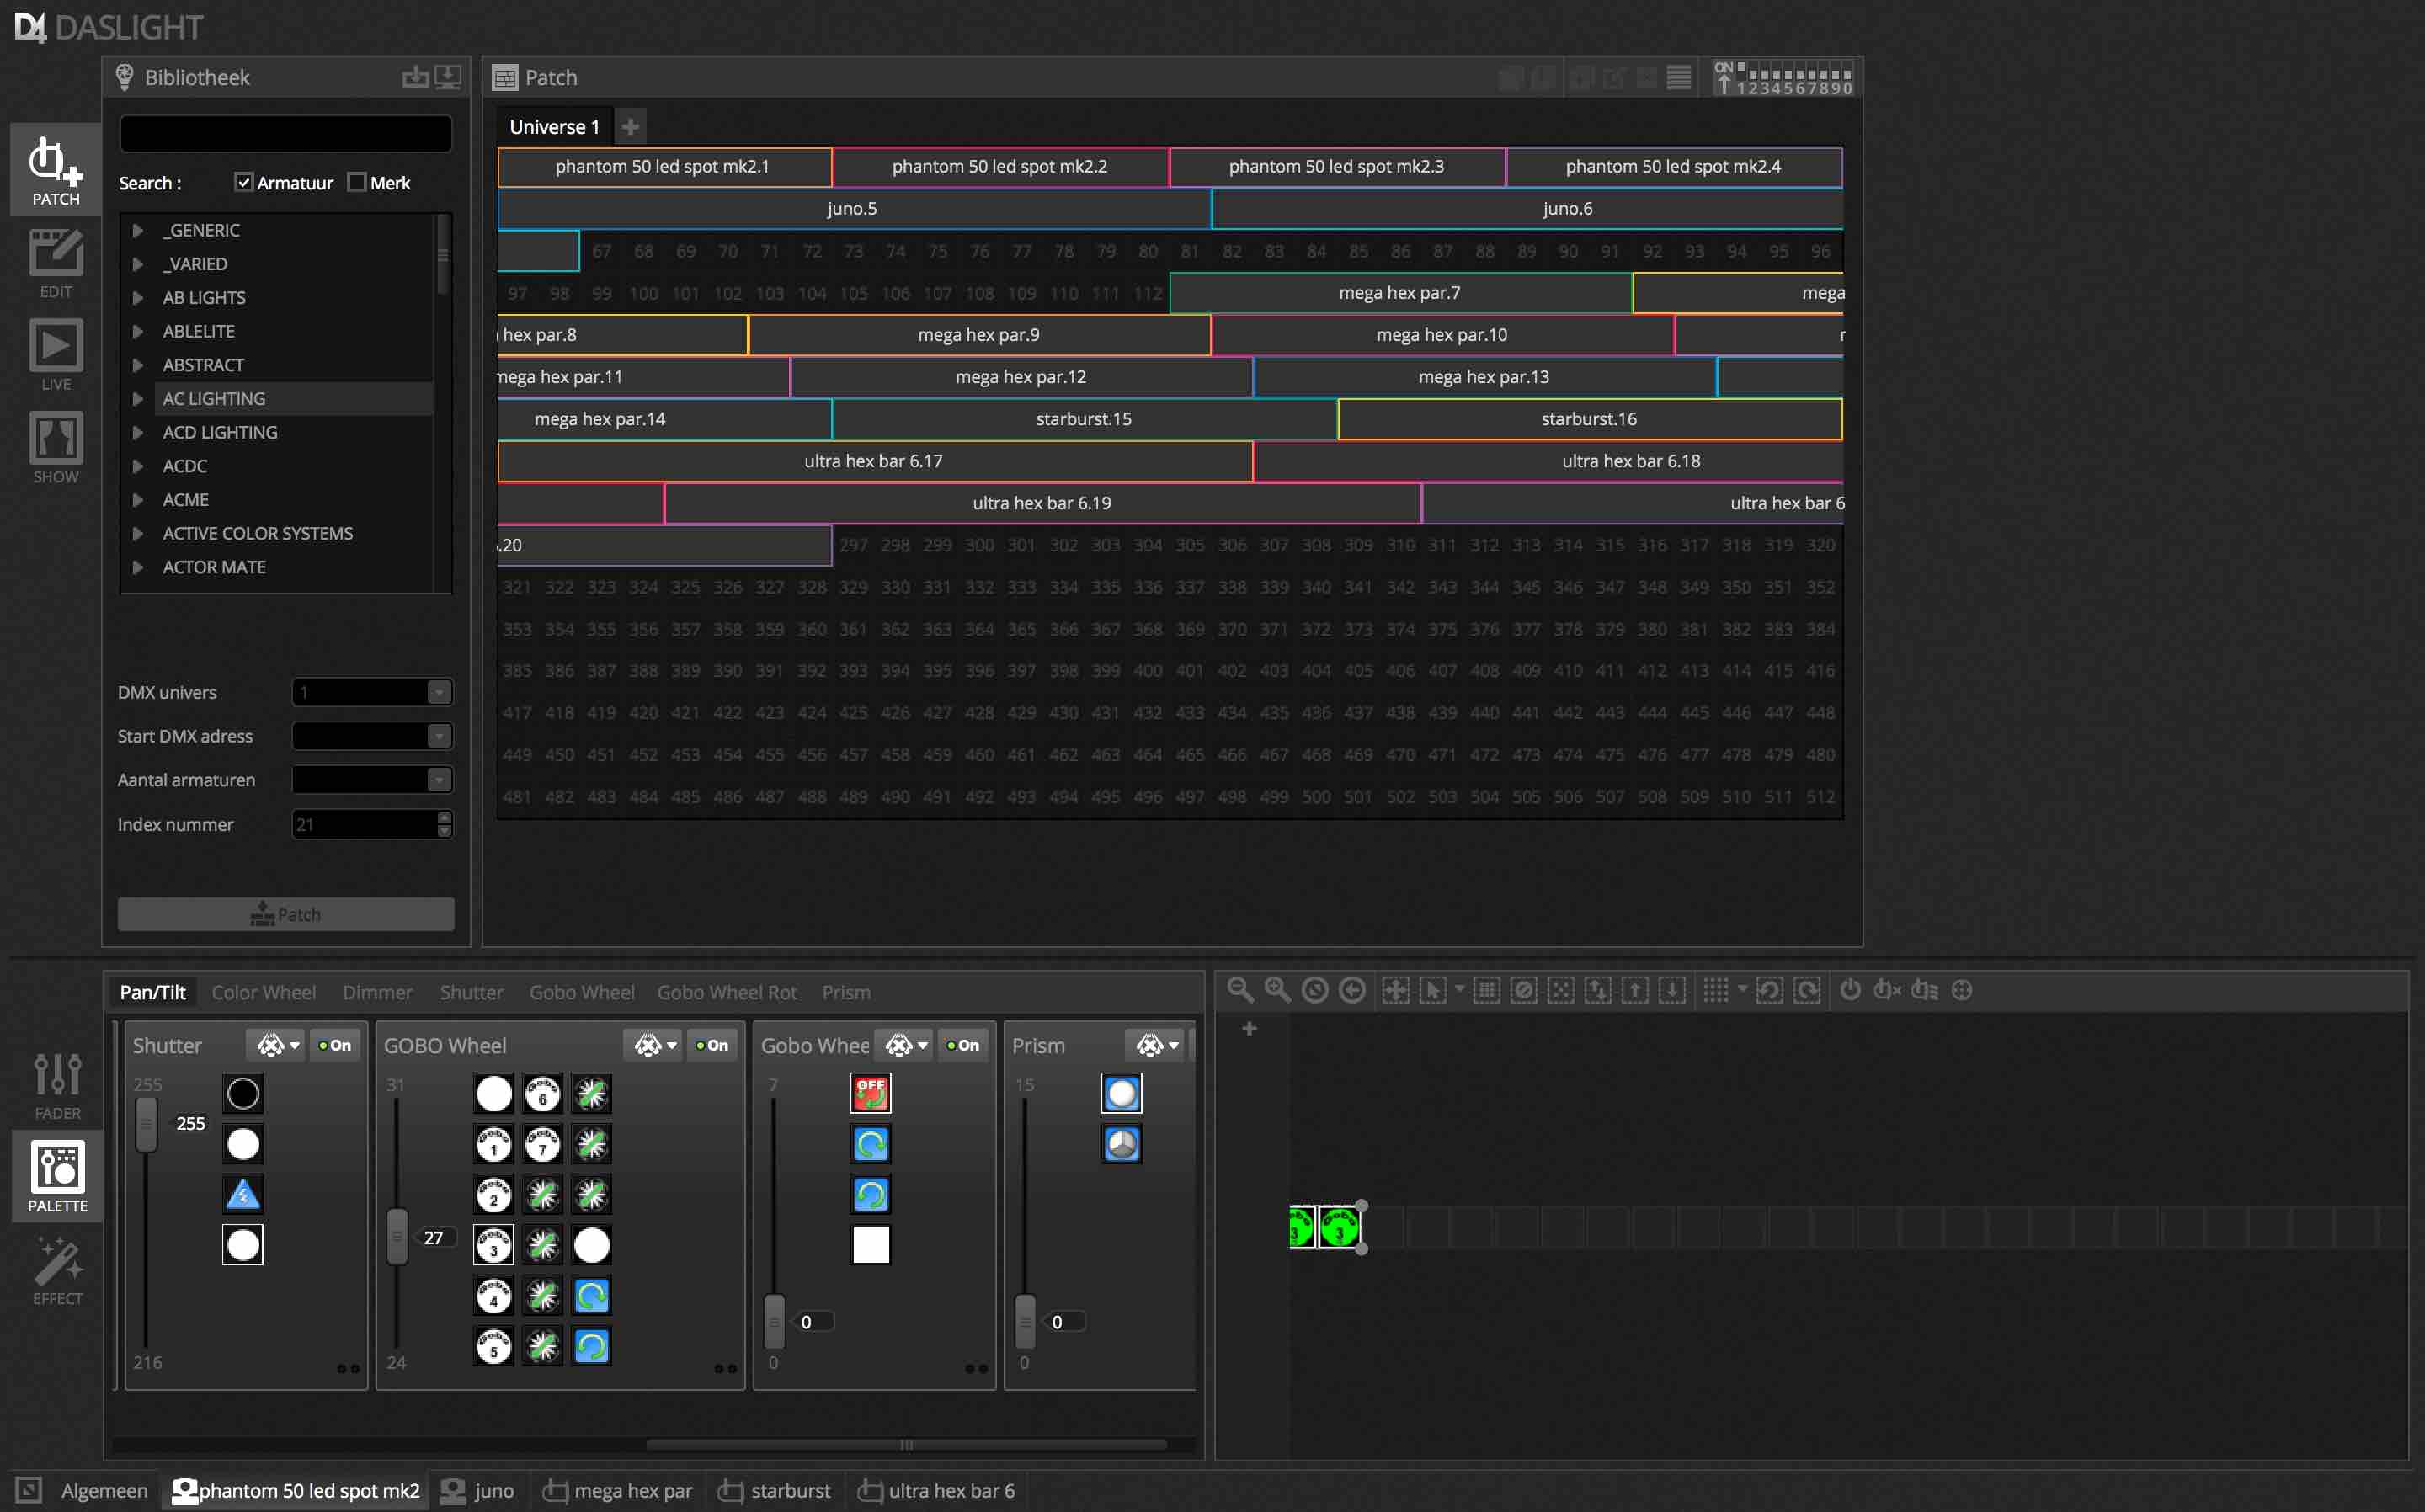Expand the ACTOR MATE folder
This screenshot has width=2425, height=1512.
(138, 567)
